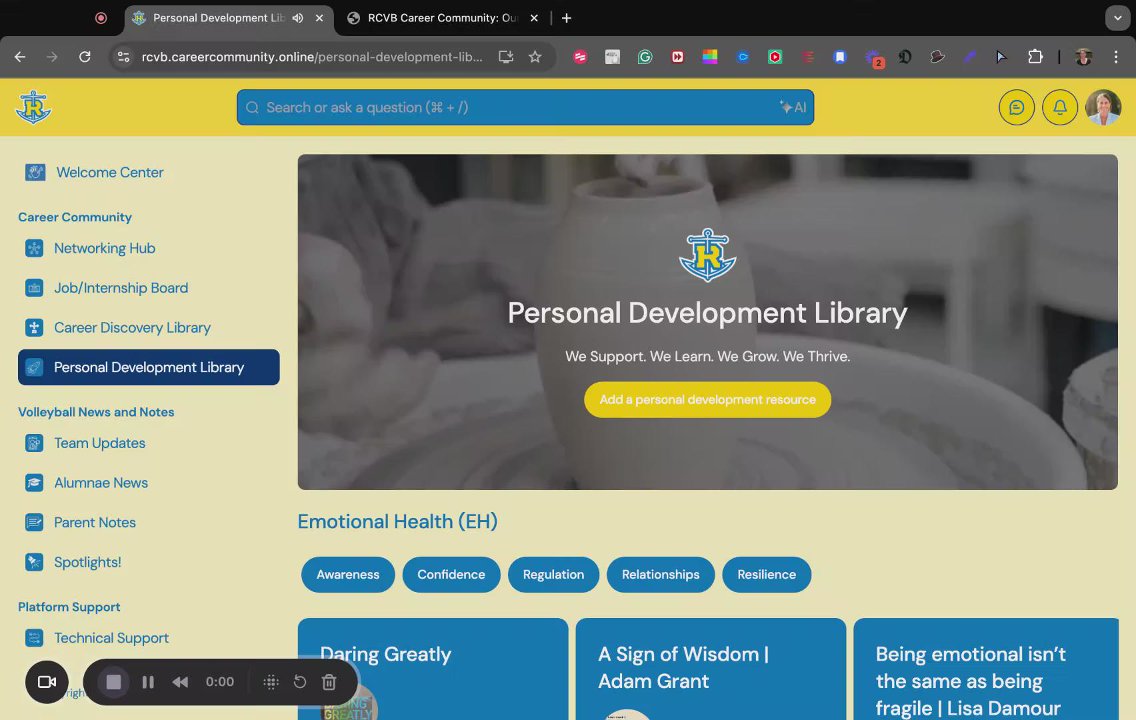Click the Networking Hub sidebar icon
1136x720 pixels.
34,248
